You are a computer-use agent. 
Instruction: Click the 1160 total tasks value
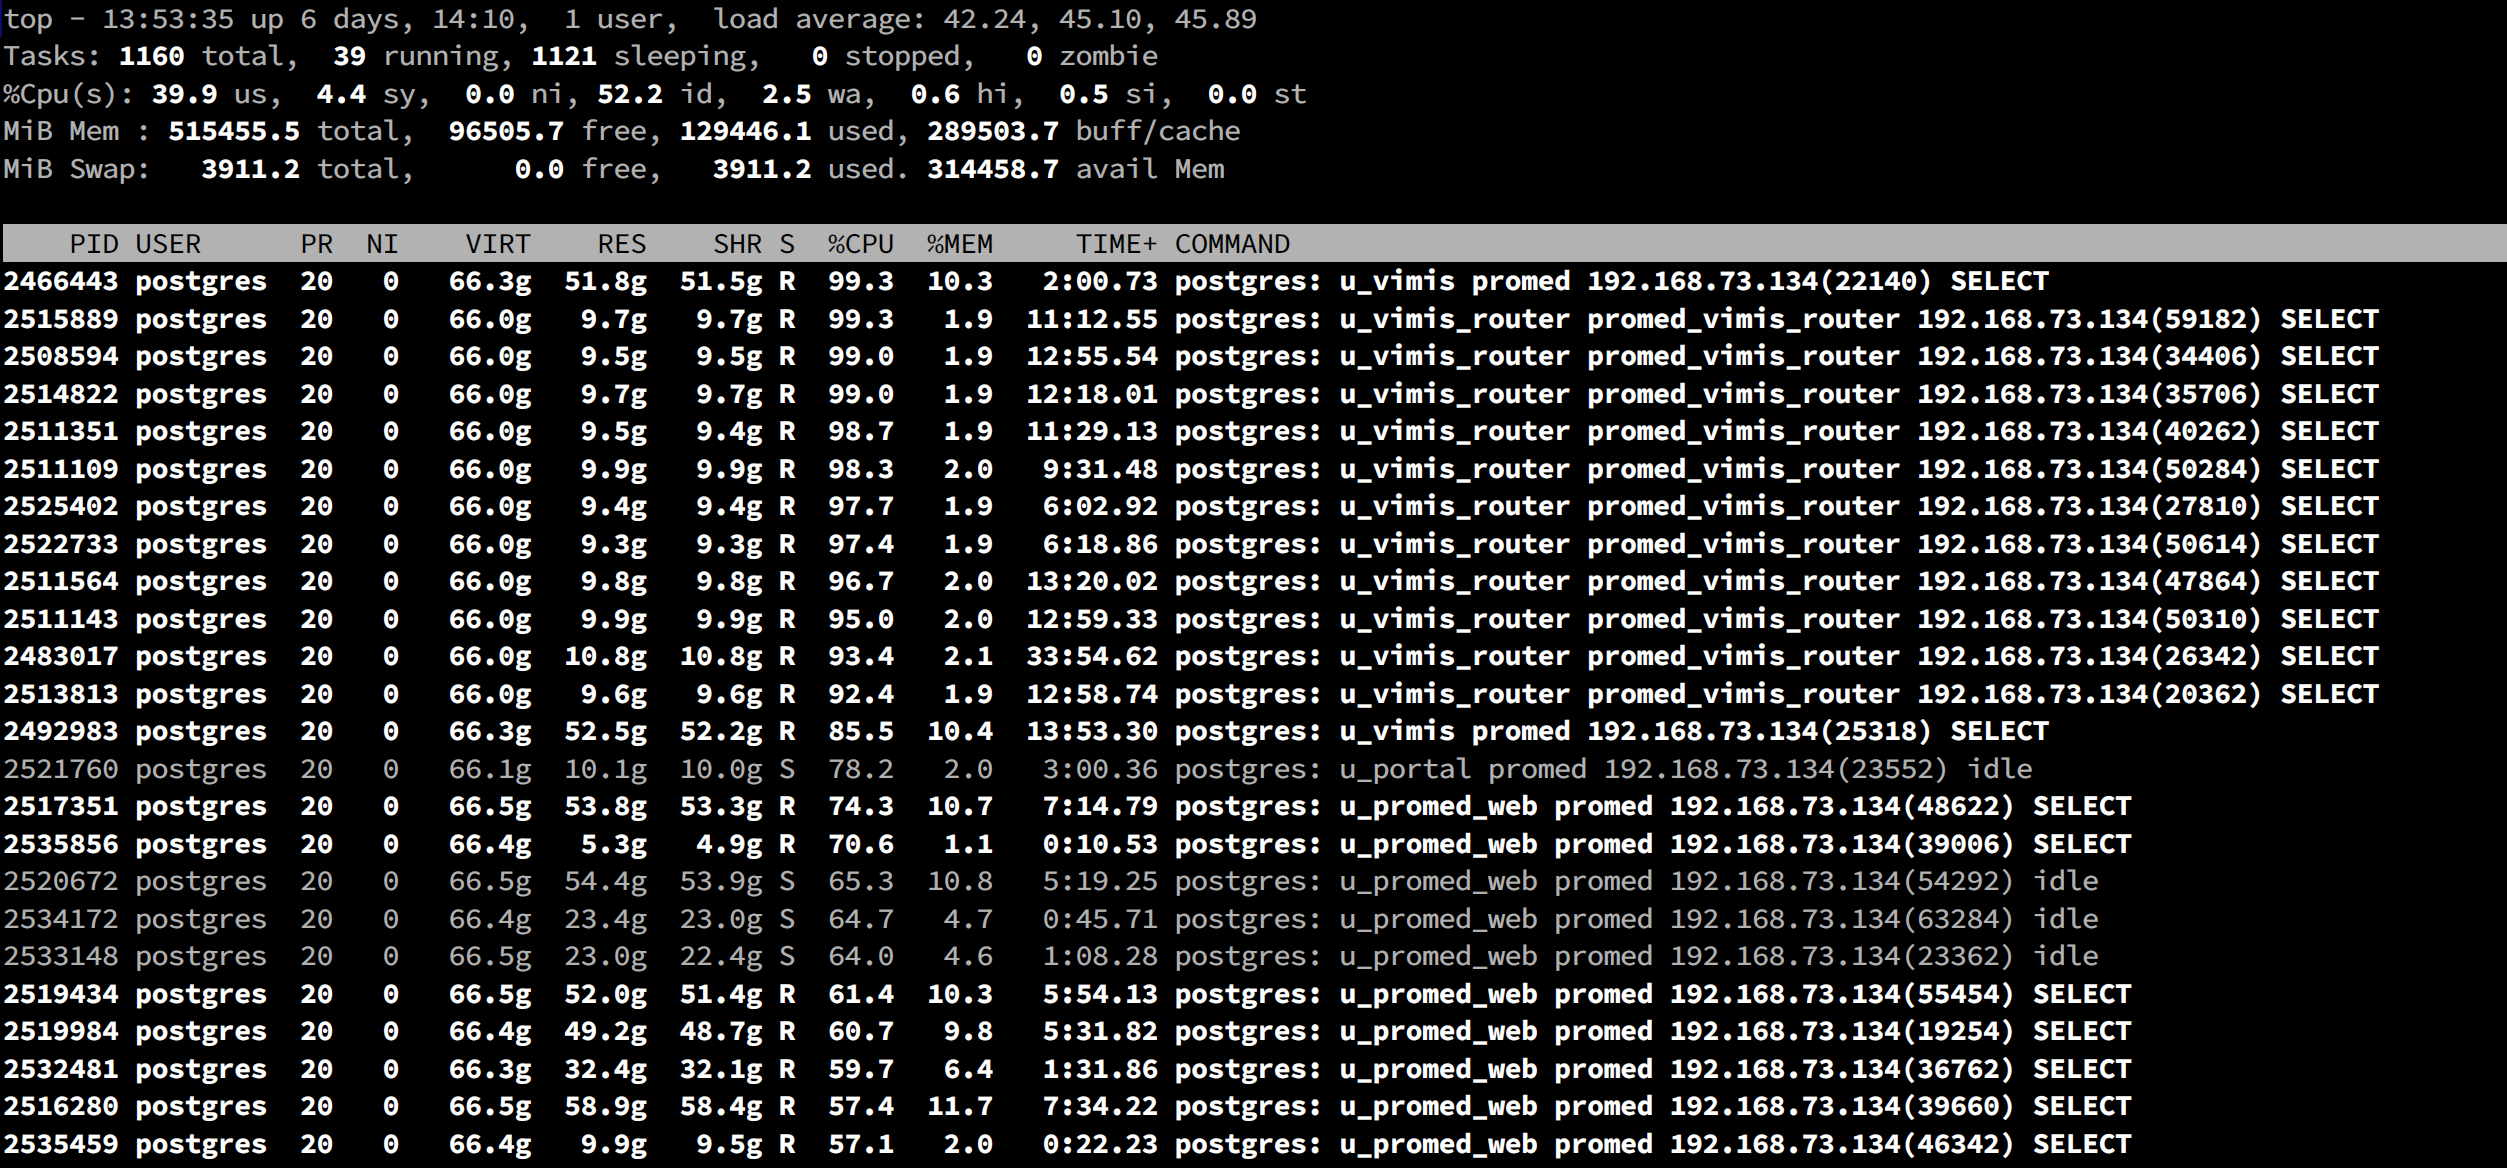(x=151, y=56)
